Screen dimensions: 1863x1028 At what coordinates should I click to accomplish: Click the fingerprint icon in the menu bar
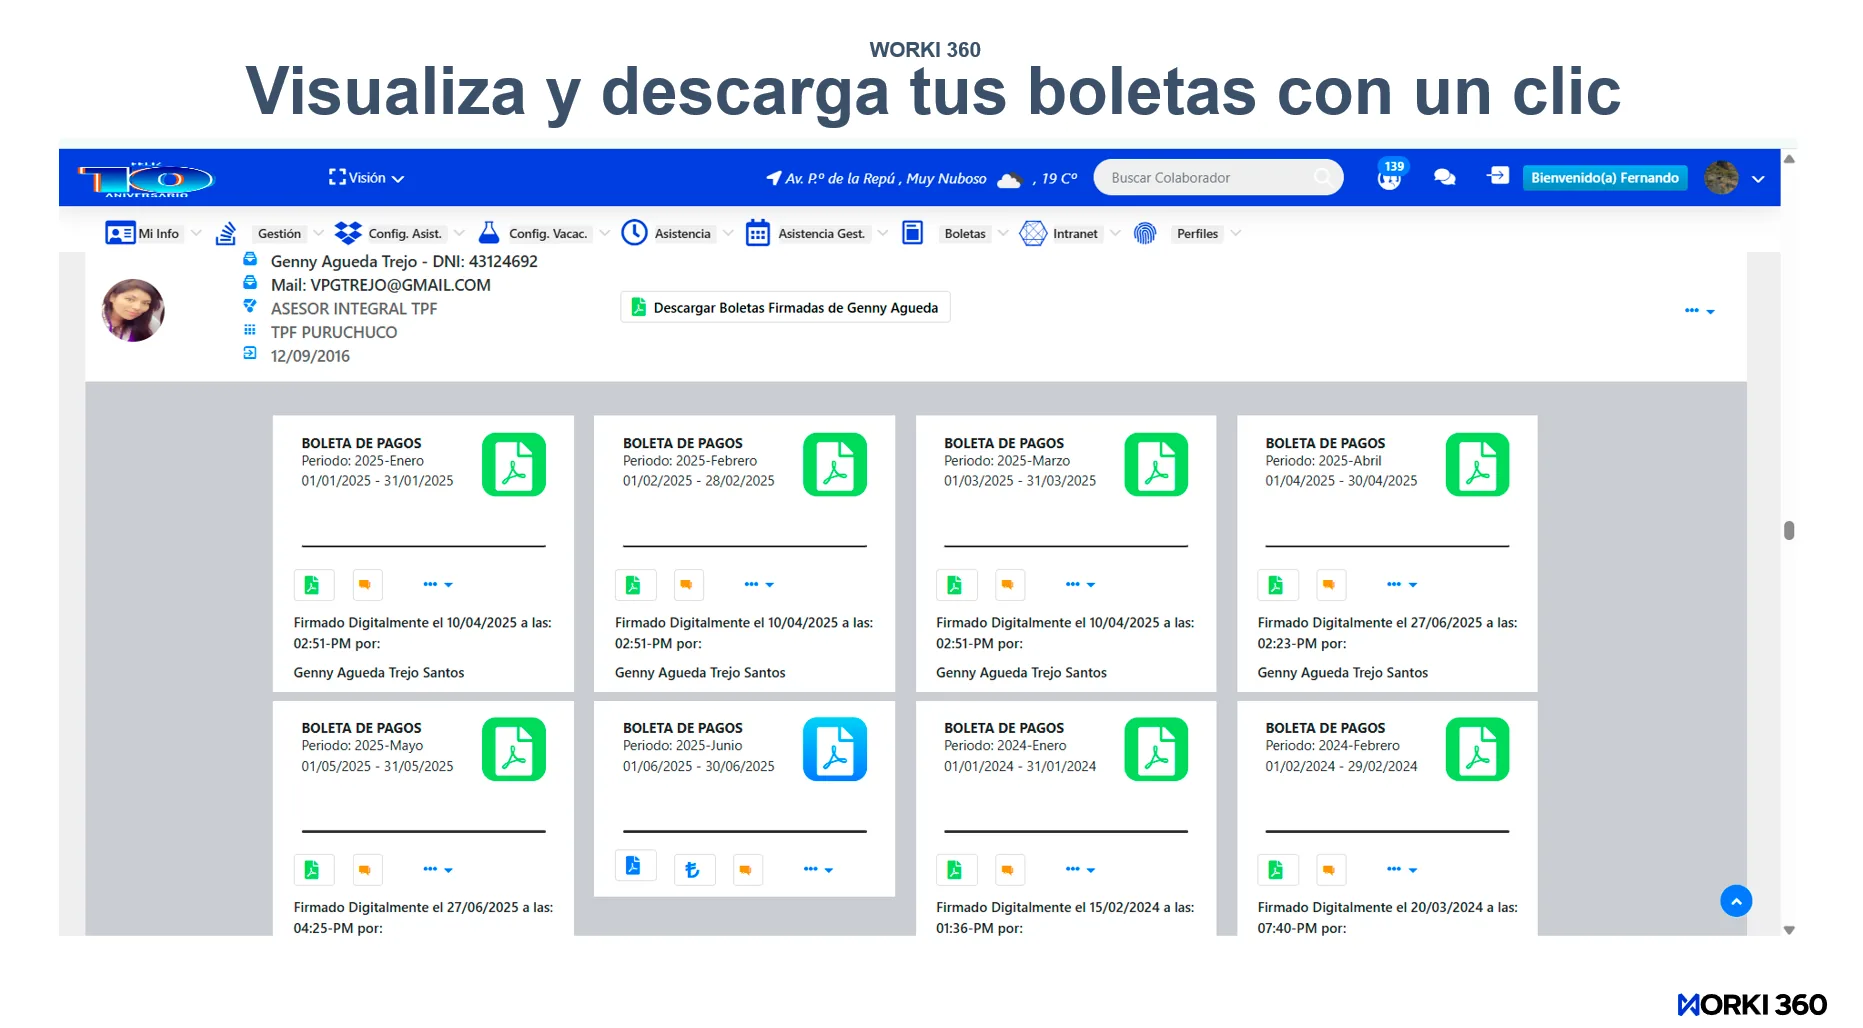click(x=1145, y=233)
